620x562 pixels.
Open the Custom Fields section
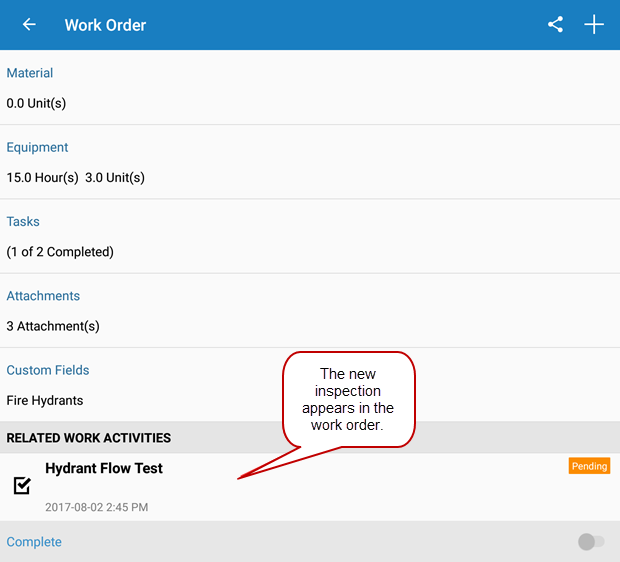tap(48, 370)
